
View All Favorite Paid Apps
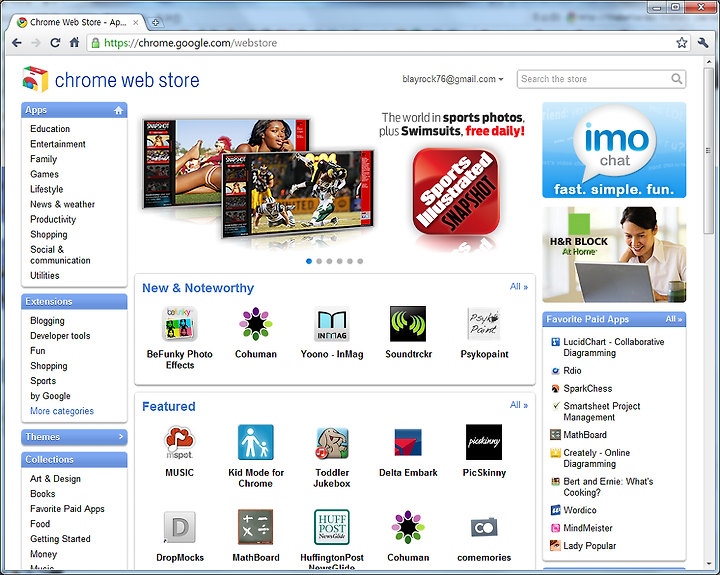[674, 319]
